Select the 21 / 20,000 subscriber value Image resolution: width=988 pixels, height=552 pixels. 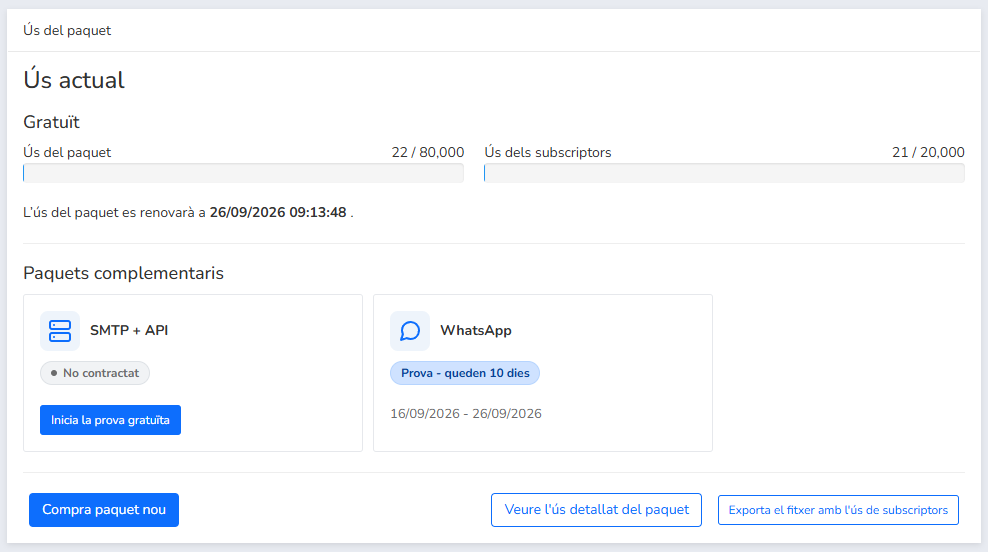click(x=928, y=152)
